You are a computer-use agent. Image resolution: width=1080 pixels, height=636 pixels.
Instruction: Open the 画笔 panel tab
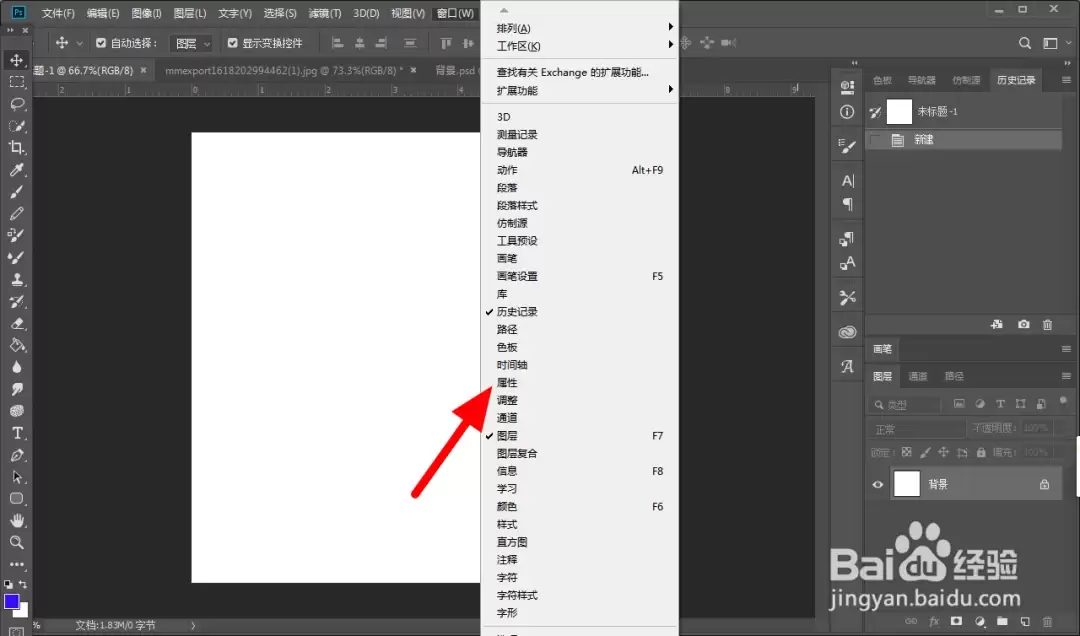tap(882, 349)
